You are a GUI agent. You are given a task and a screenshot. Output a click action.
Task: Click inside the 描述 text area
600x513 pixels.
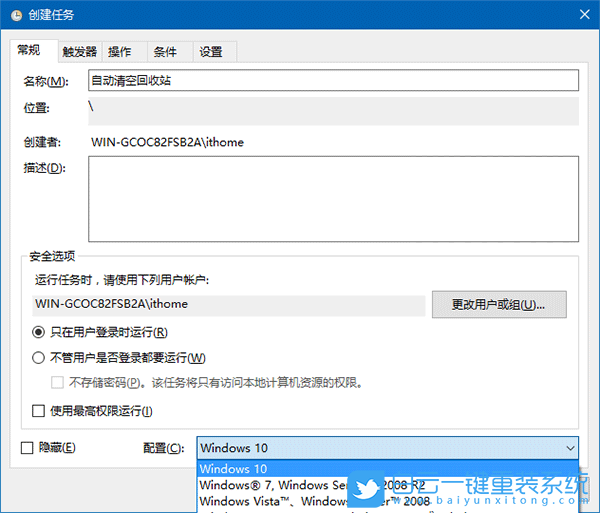point(333,199)
